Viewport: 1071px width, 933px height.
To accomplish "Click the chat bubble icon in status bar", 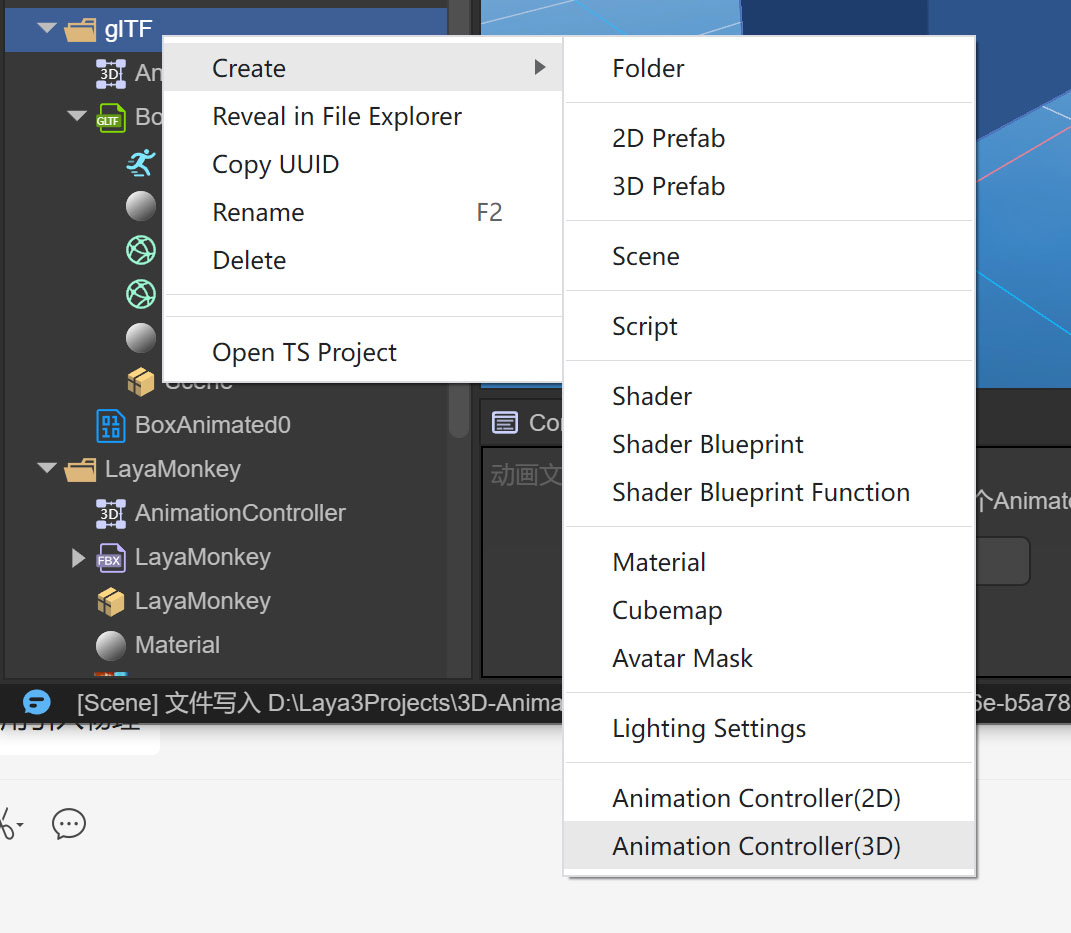I will pos(37,702).
